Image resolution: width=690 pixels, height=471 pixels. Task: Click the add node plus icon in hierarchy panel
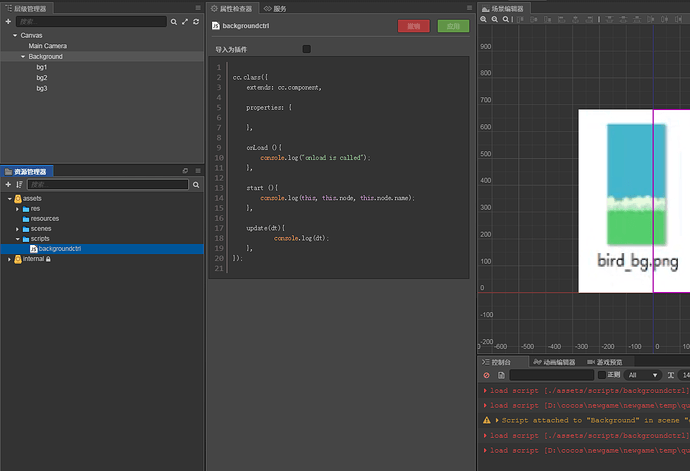tap(8, 21)
